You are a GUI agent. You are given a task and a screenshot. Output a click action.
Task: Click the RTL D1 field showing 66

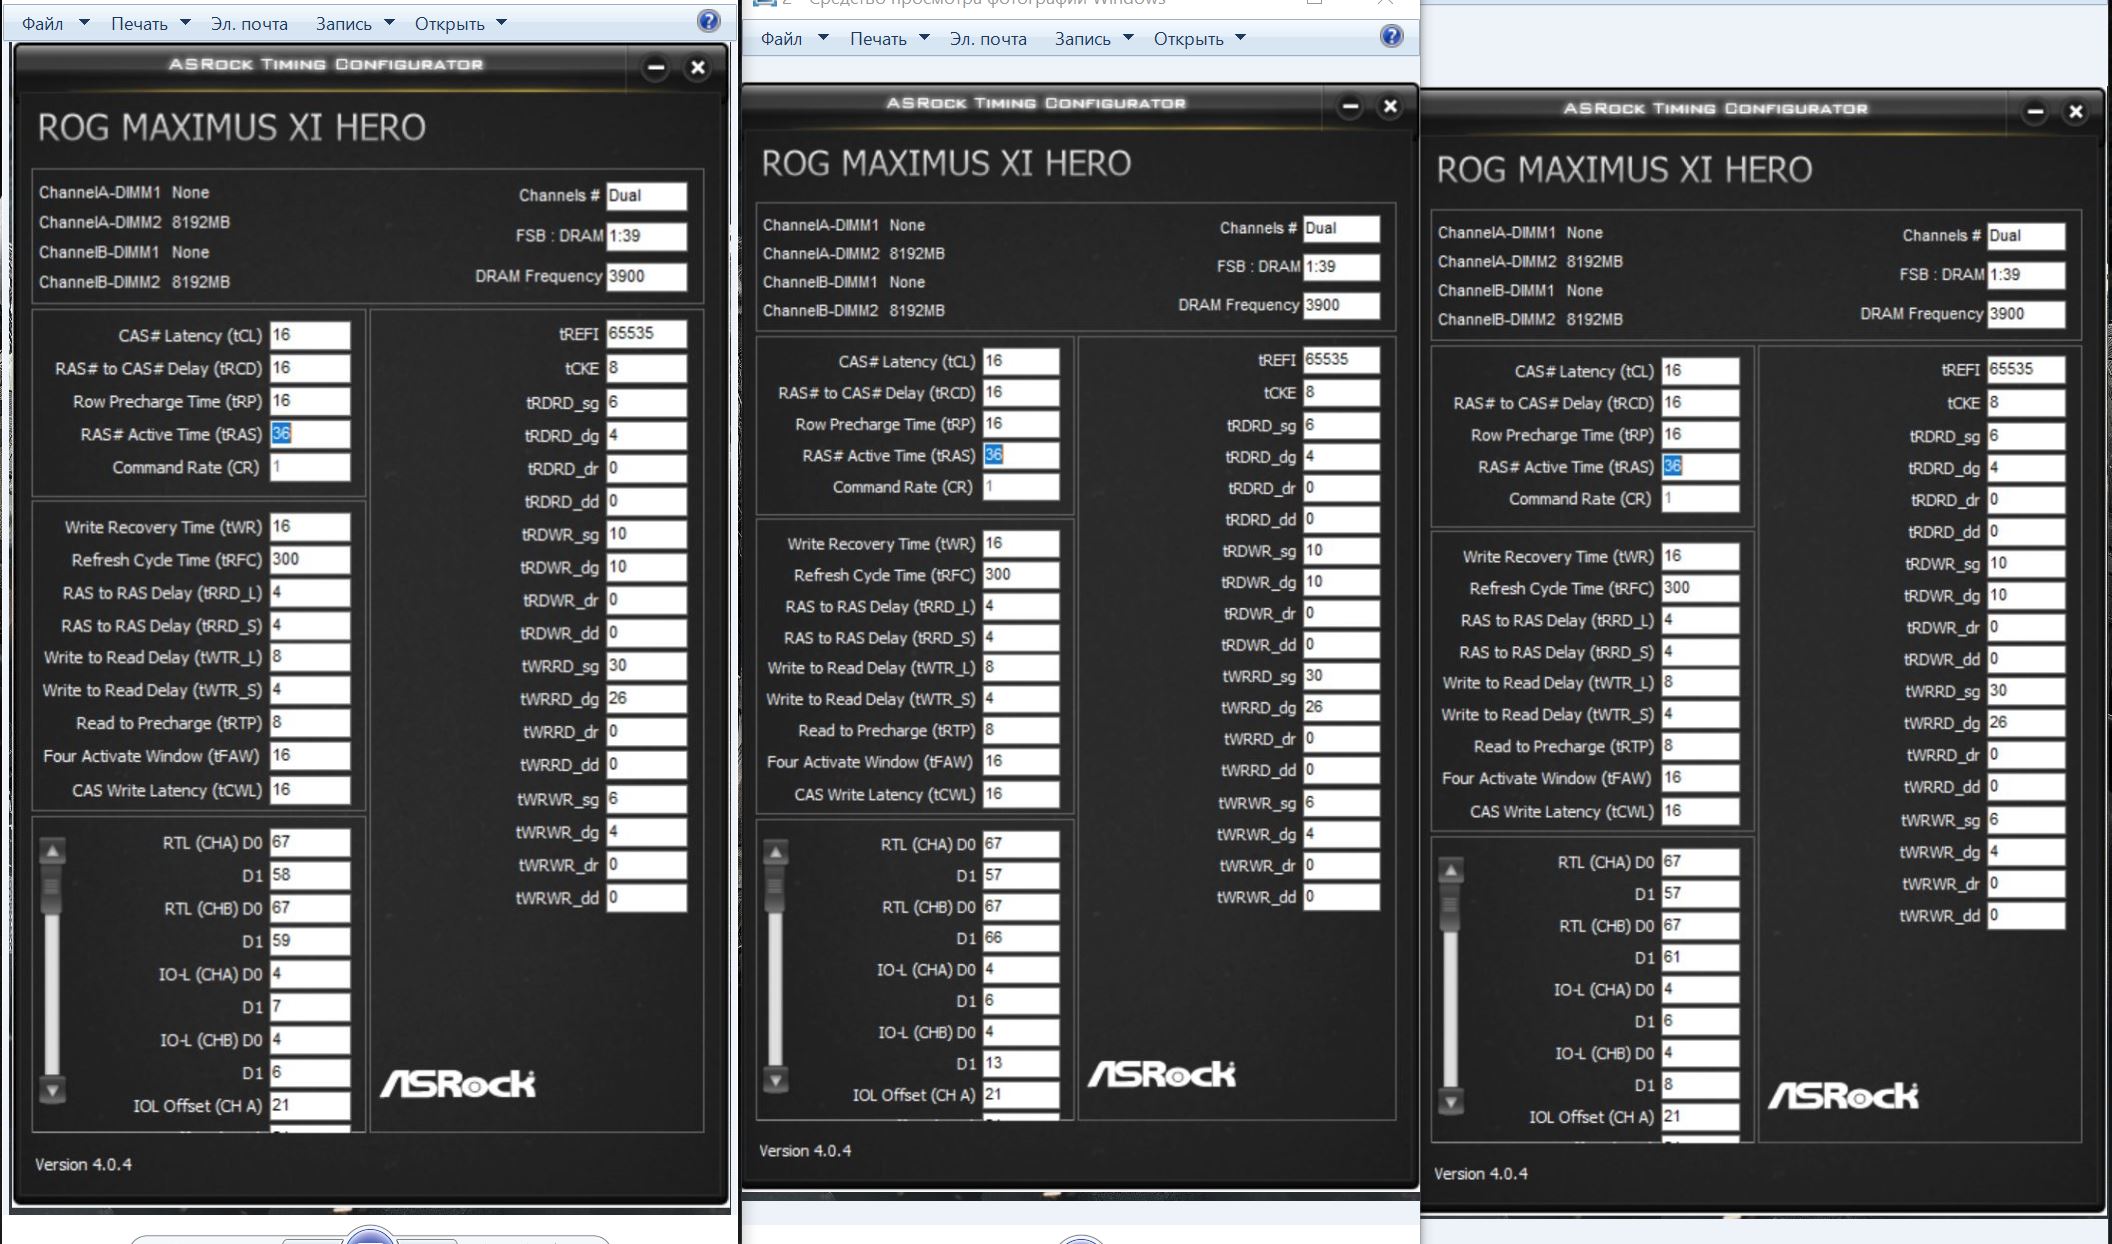(x=1019, y=938)
